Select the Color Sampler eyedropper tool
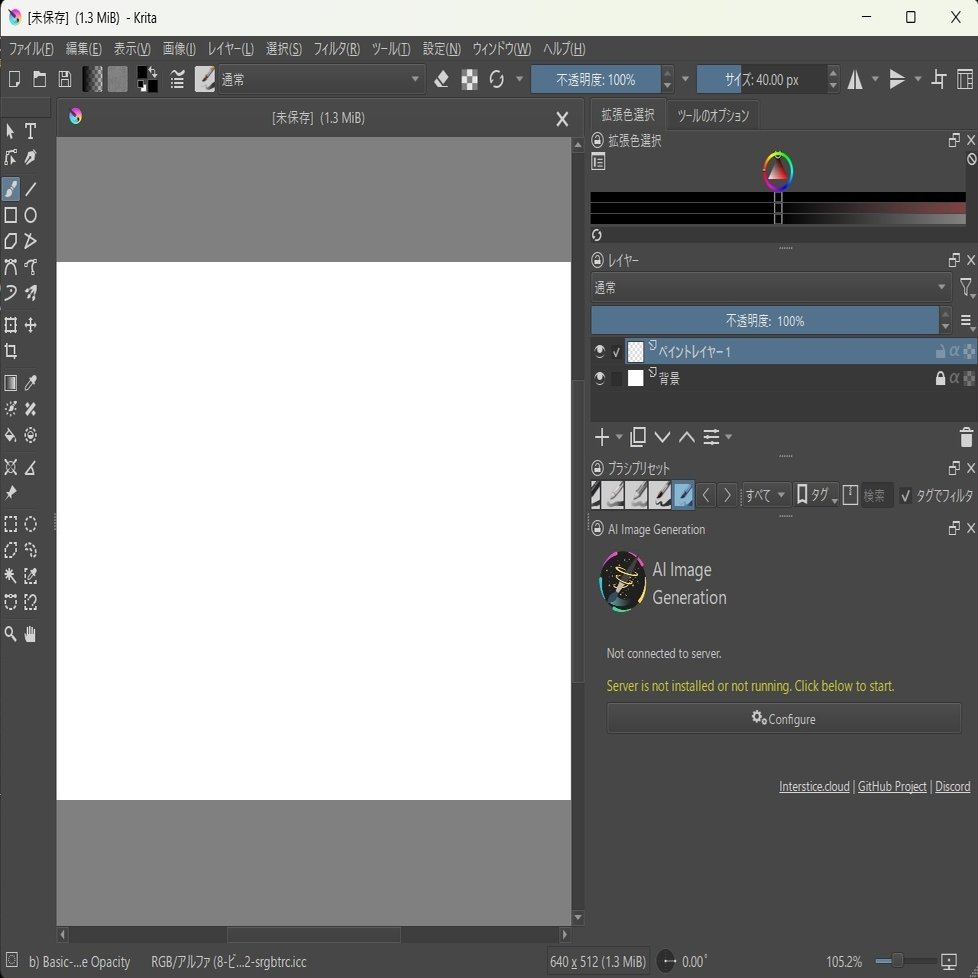 tap(31, 383)
